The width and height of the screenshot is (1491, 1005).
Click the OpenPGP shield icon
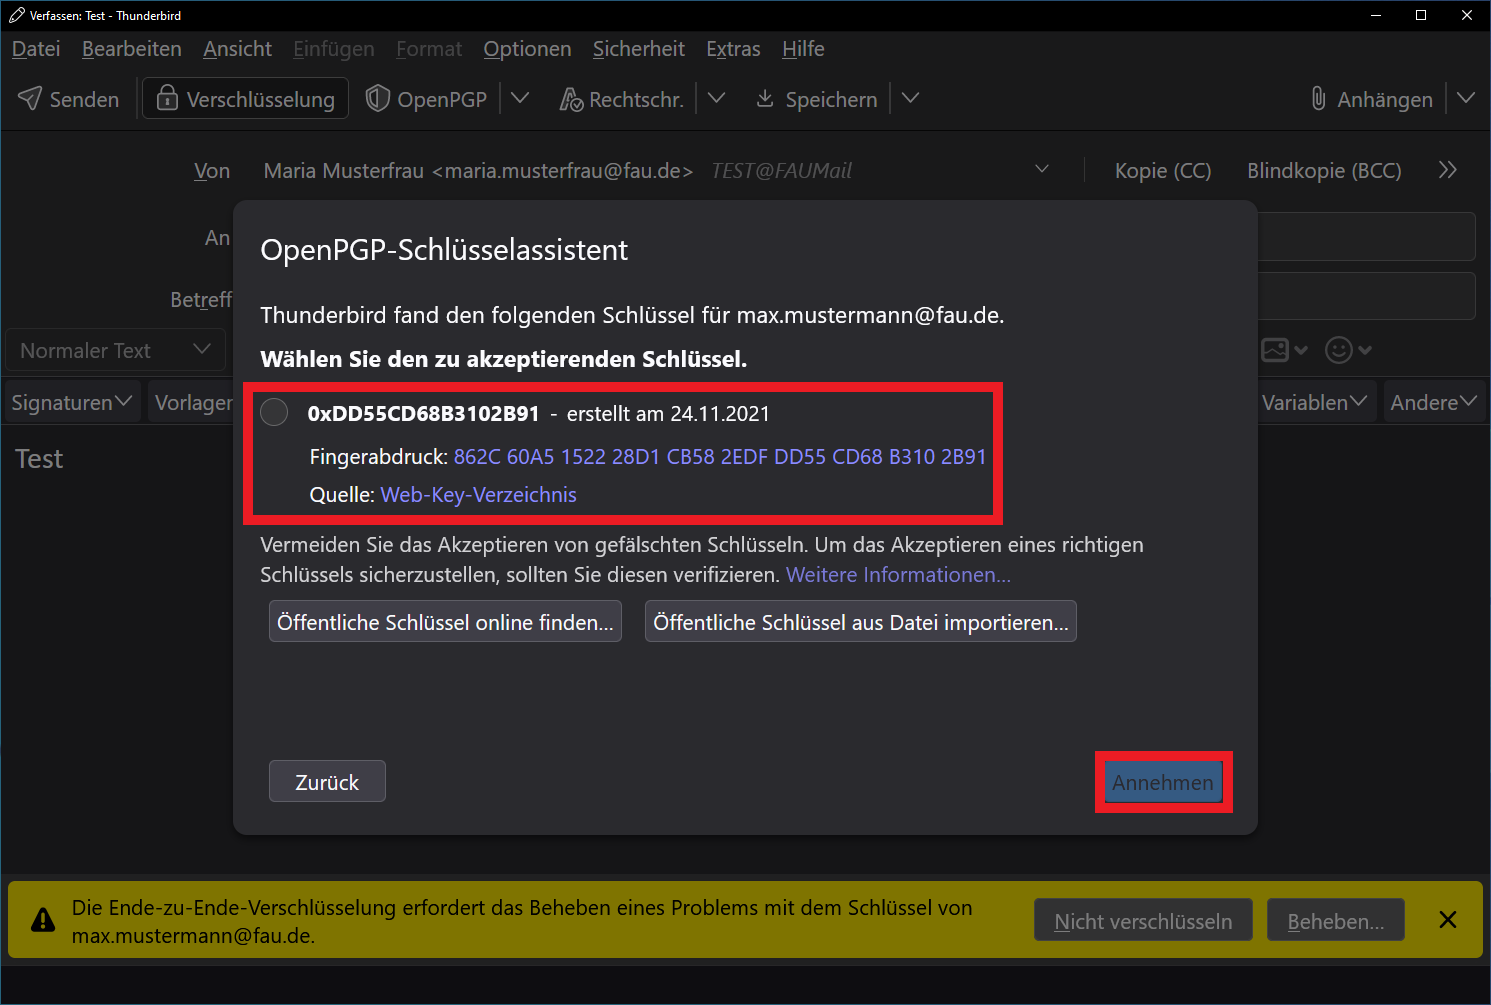[377, 98]
